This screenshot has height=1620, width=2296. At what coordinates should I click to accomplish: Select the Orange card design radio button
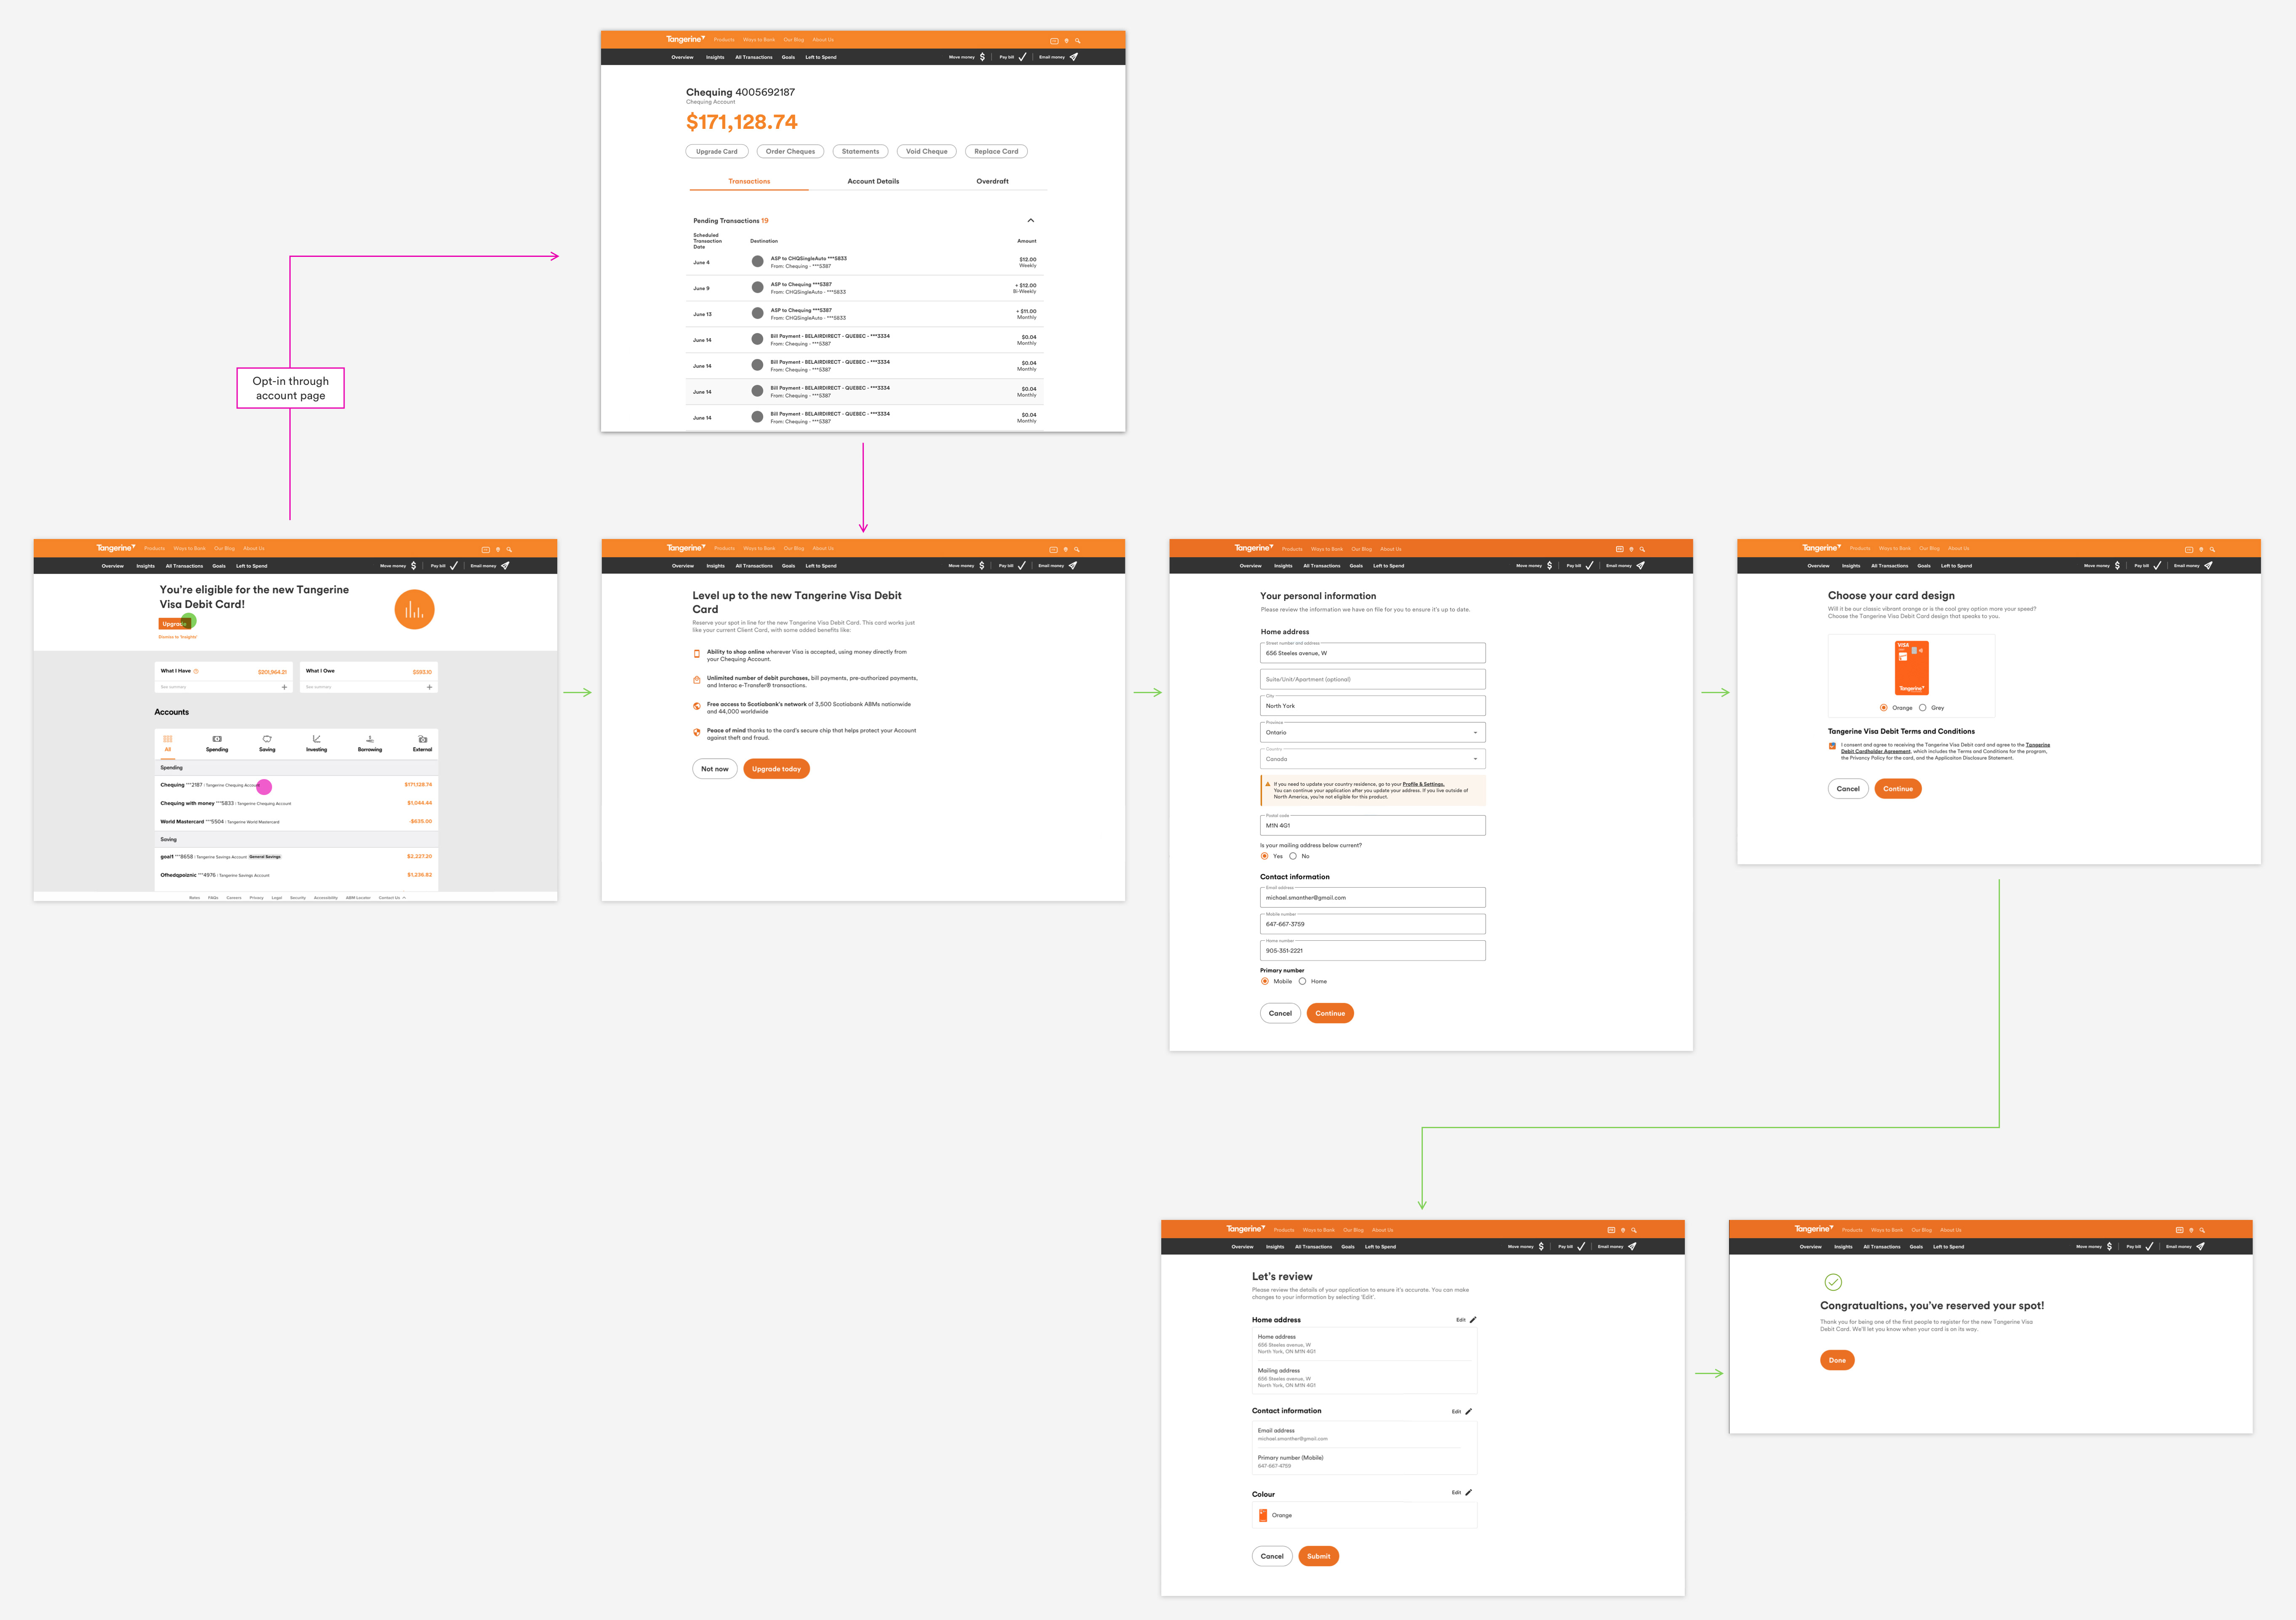tap(1884, 708)
